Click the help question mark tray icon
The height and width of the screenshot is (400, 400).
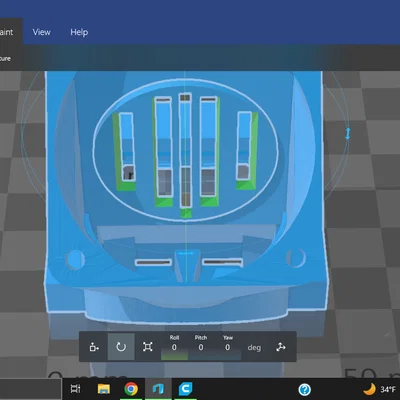[x=305, y=389]
